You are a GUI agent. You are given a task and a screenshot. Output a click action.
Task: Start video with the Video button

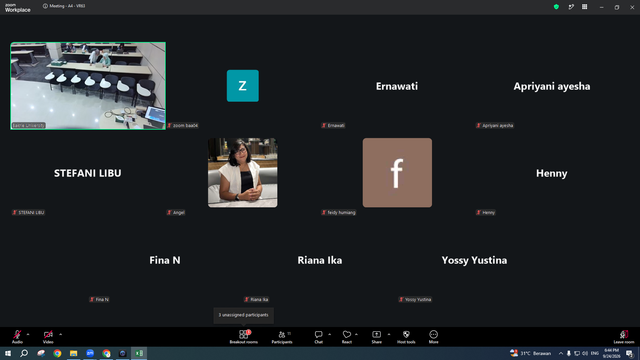[48, 336]
